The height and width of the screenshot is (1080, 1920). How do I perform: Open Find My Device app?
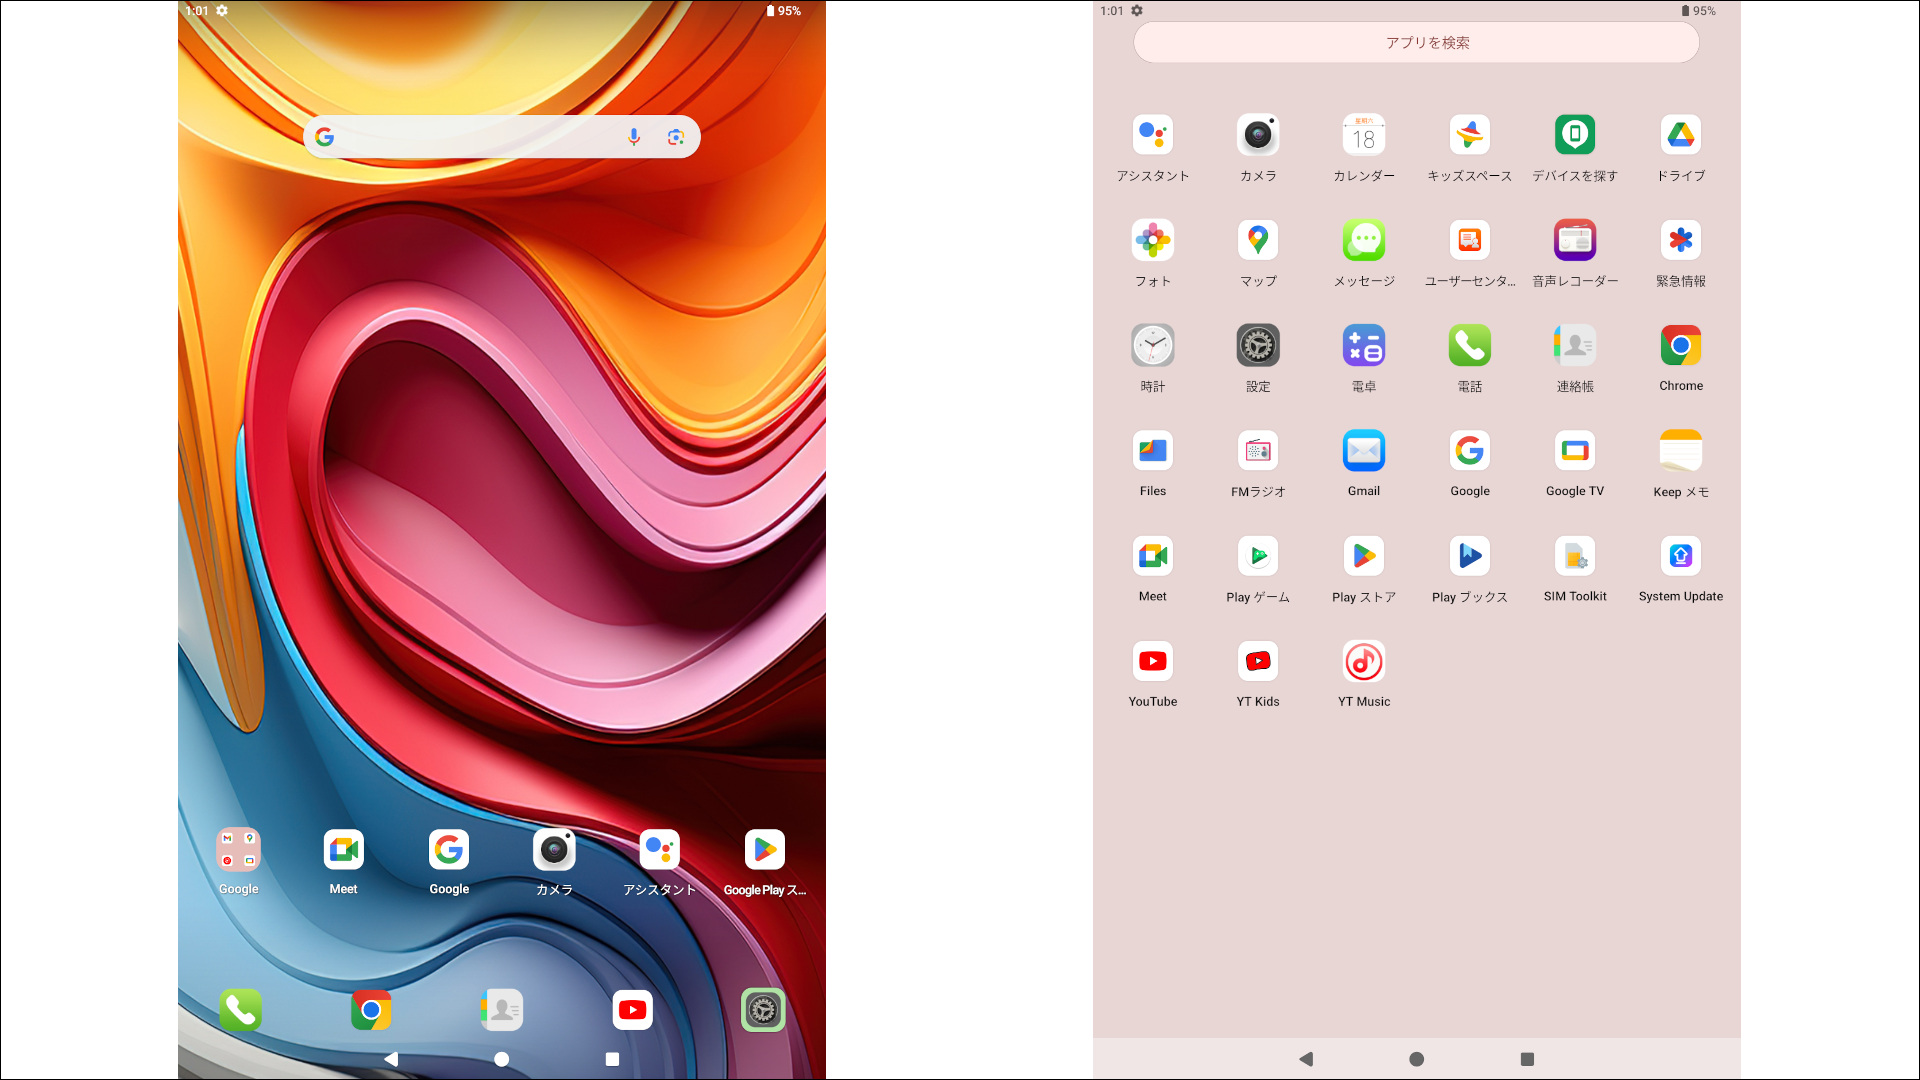coord(1574,135)
